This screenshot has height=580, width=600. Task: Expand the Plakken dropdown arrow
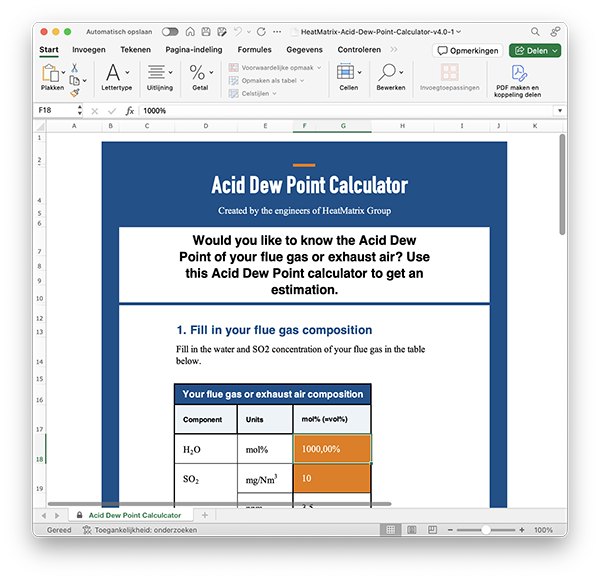pos(64,72)
